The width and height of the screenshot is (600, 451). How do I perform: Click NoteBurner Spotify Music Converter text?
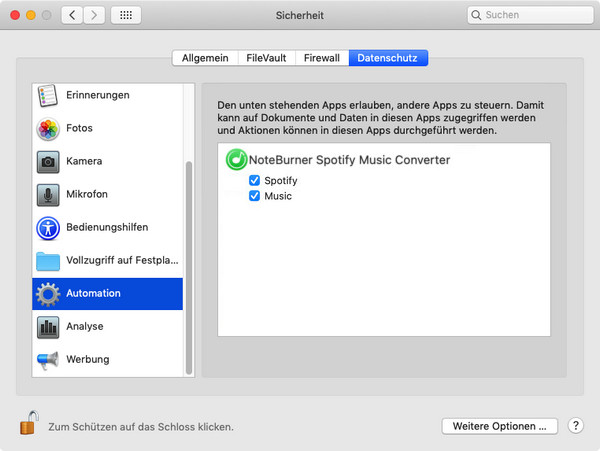tap(349, 160)
